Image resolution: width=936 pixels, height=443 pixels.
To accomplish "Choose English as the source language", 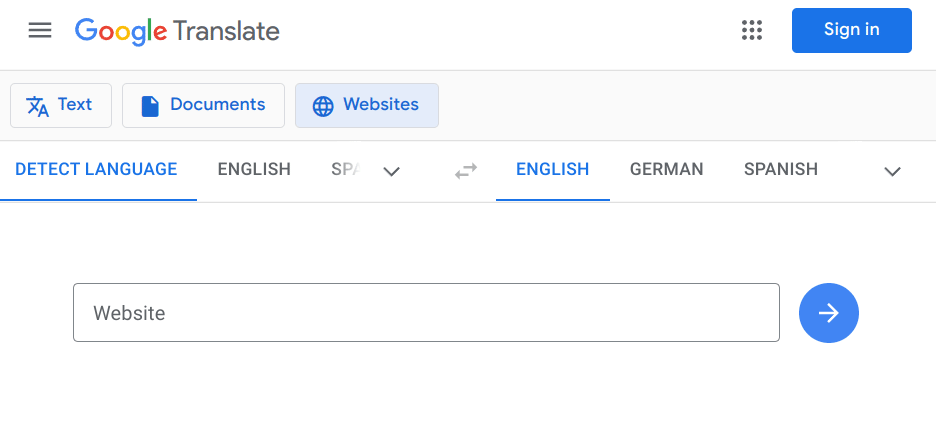I will 254,169.
